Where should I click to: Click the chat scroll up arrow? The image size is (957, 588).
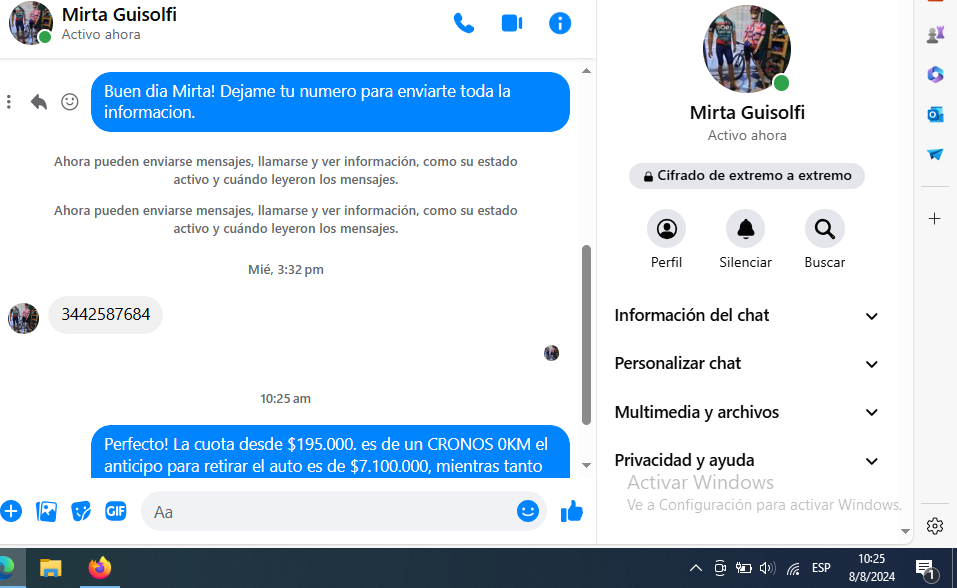click(x=586, y=71)
